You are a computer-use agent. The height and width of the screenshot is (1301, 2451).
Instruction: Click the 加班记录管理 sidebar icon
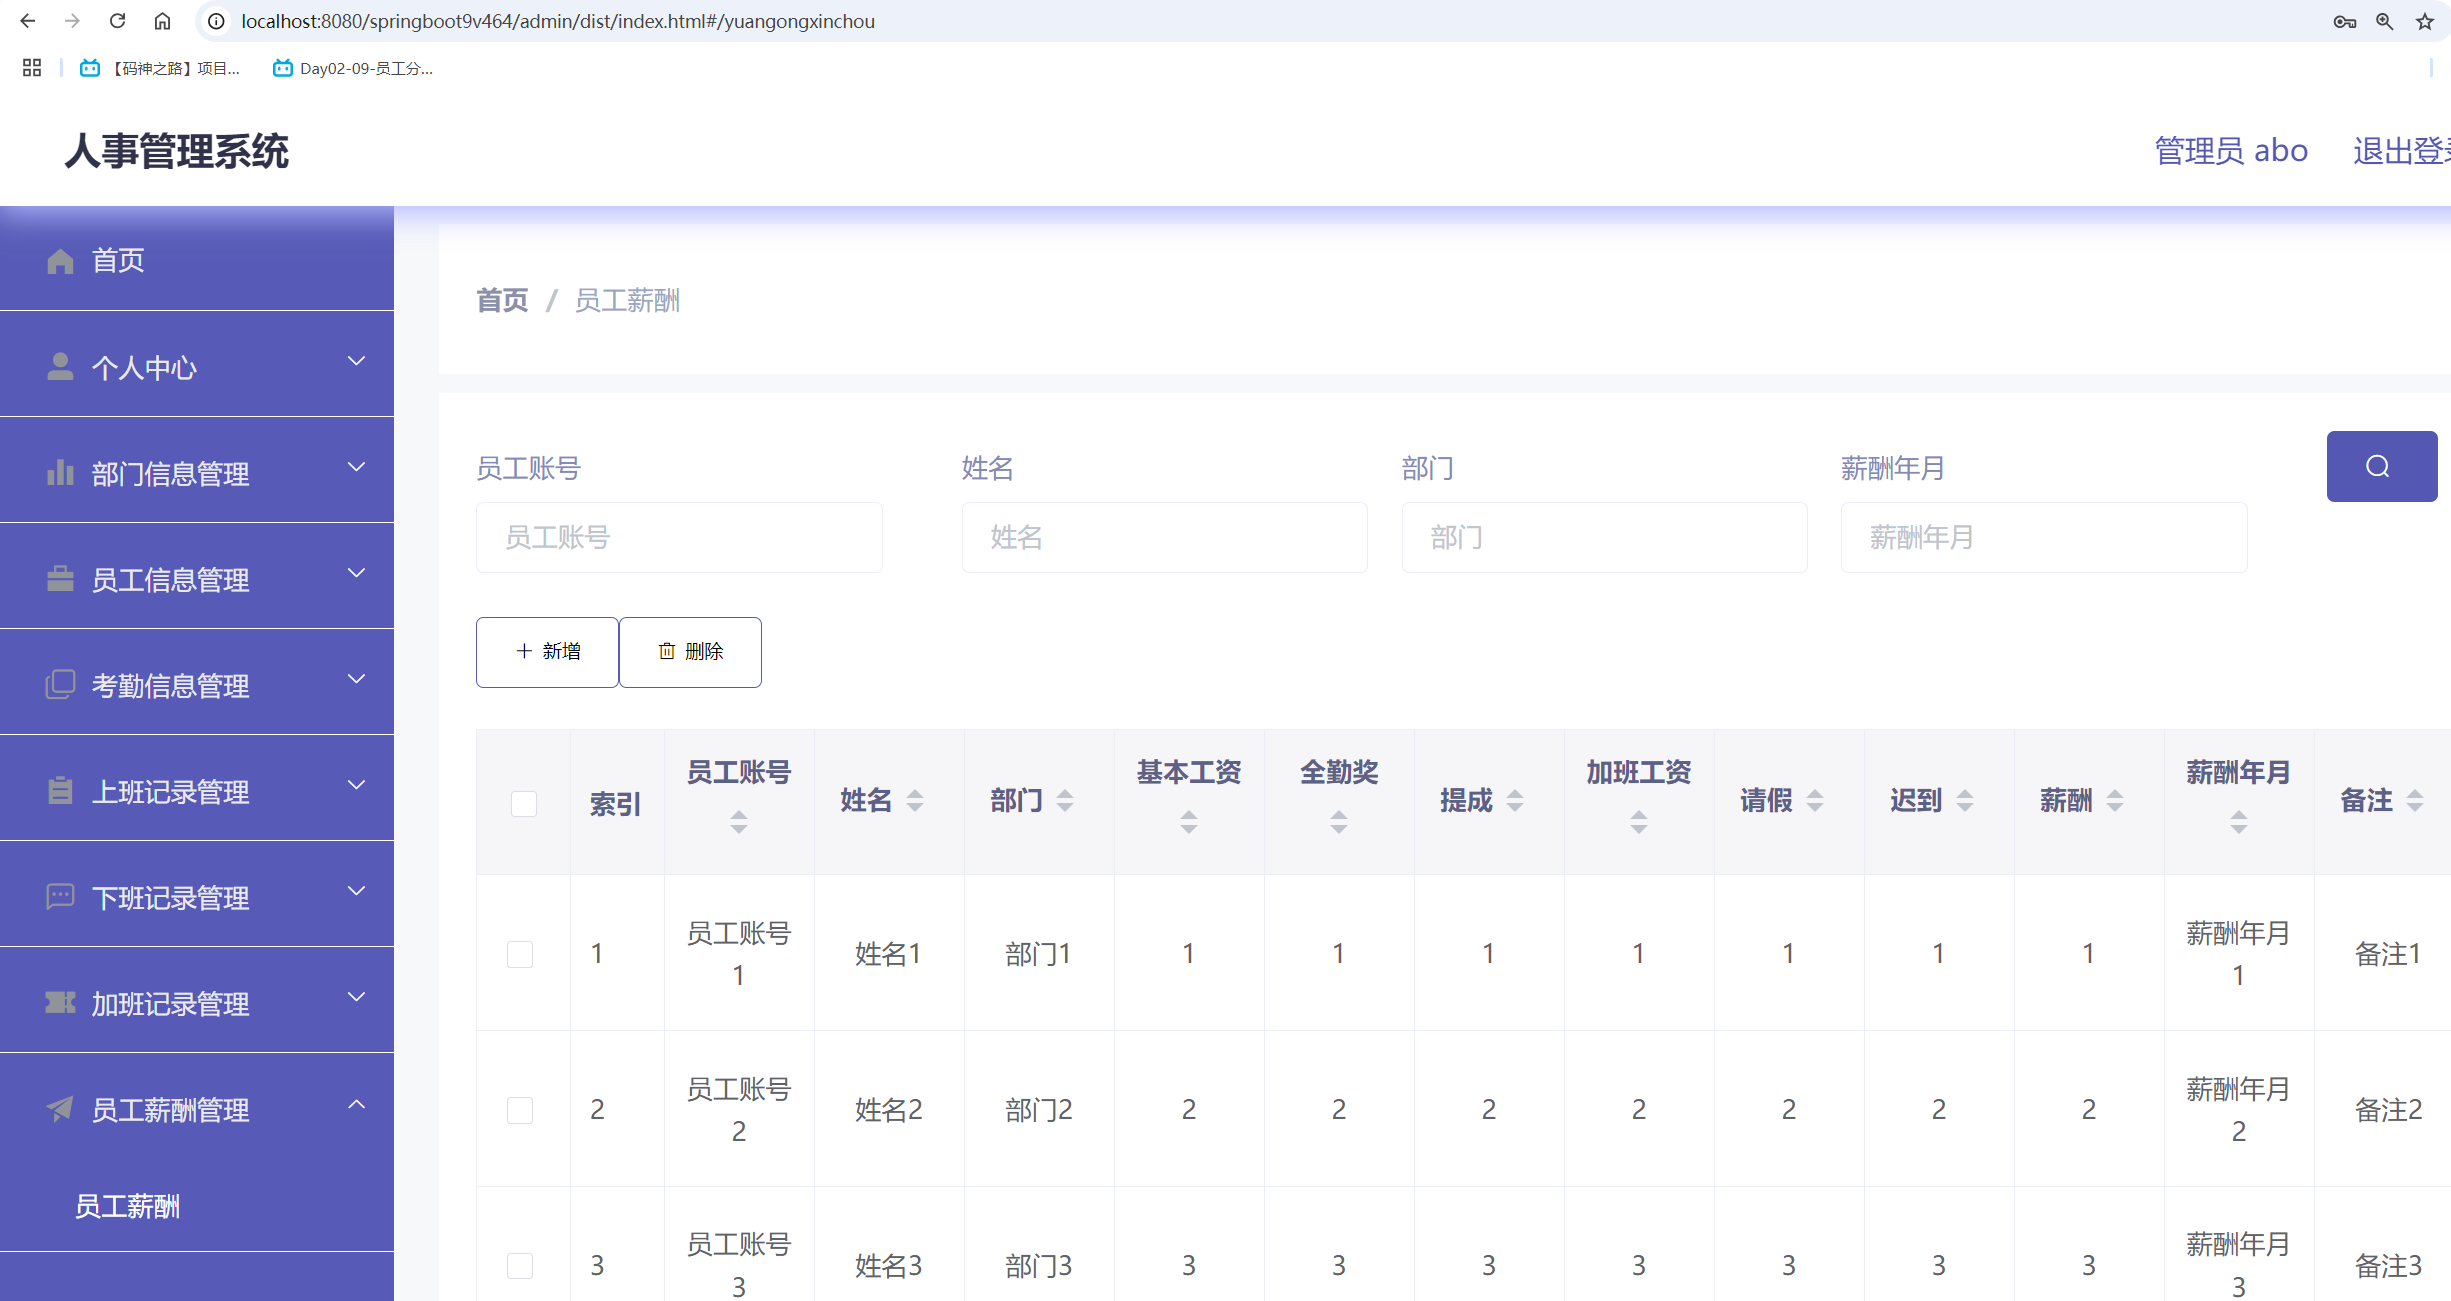(59, 1003)
